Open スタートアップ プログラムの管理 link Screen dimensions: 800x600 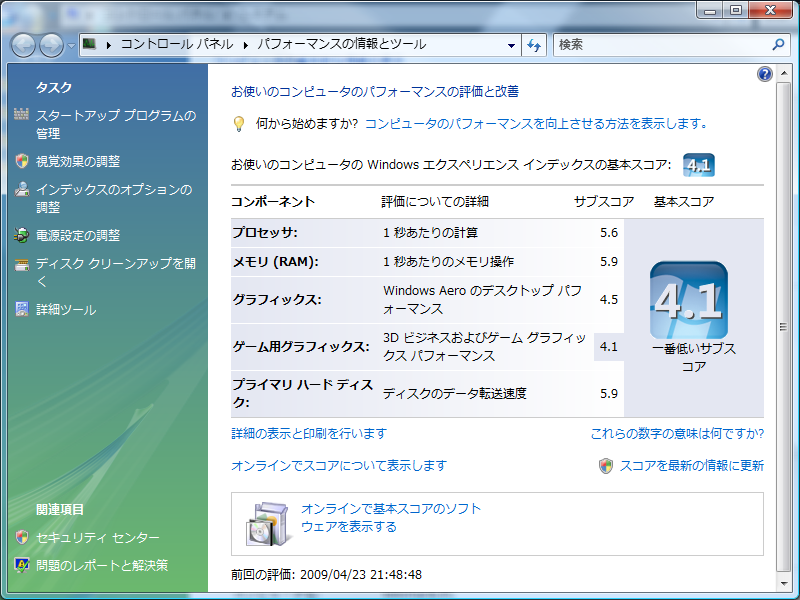click(116, 124)
